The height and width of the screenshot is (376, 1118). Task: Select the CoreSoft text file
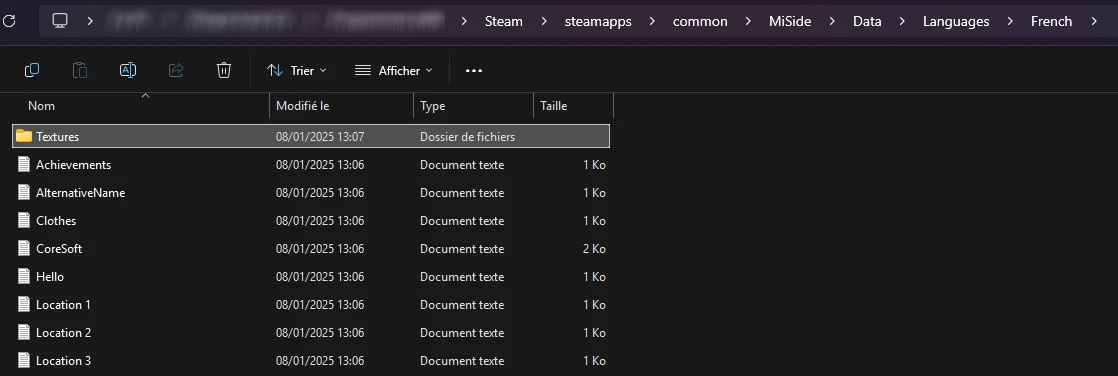click(x=311, y=249)
